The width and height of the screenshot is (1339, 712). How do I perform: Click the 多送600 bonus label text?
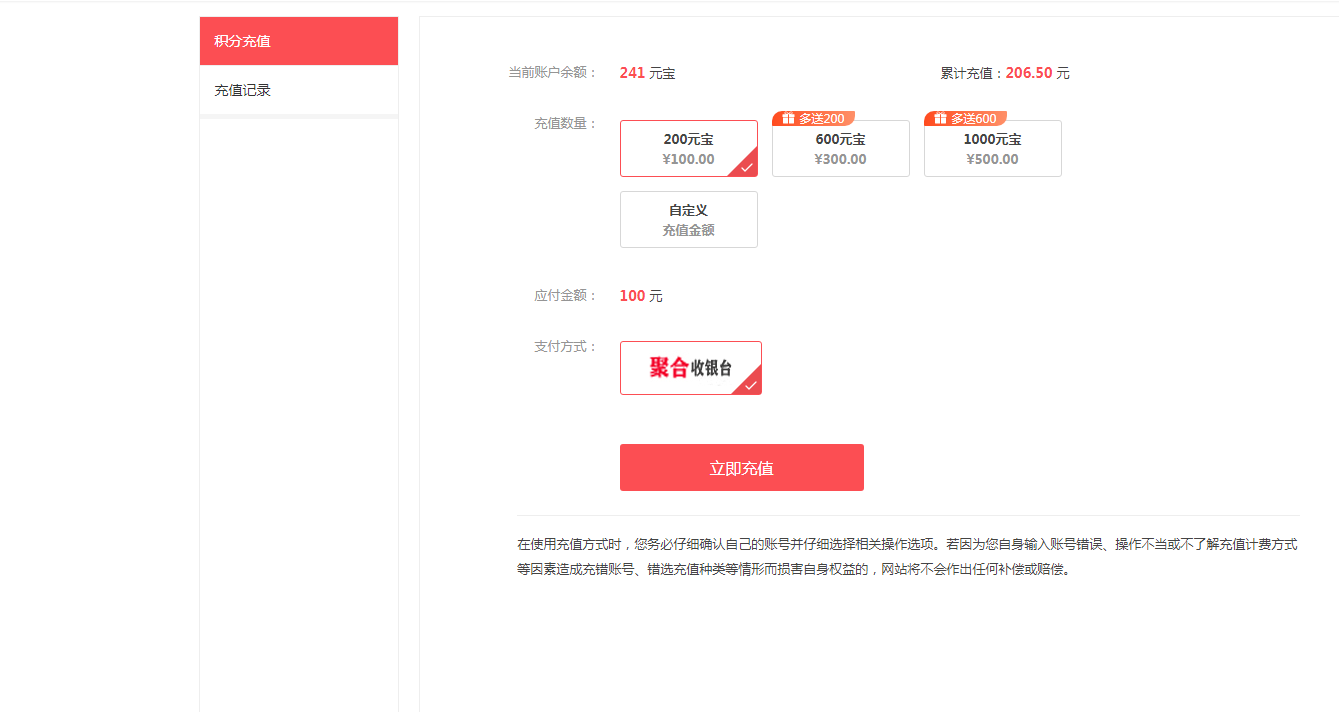[x=973, y=118]
